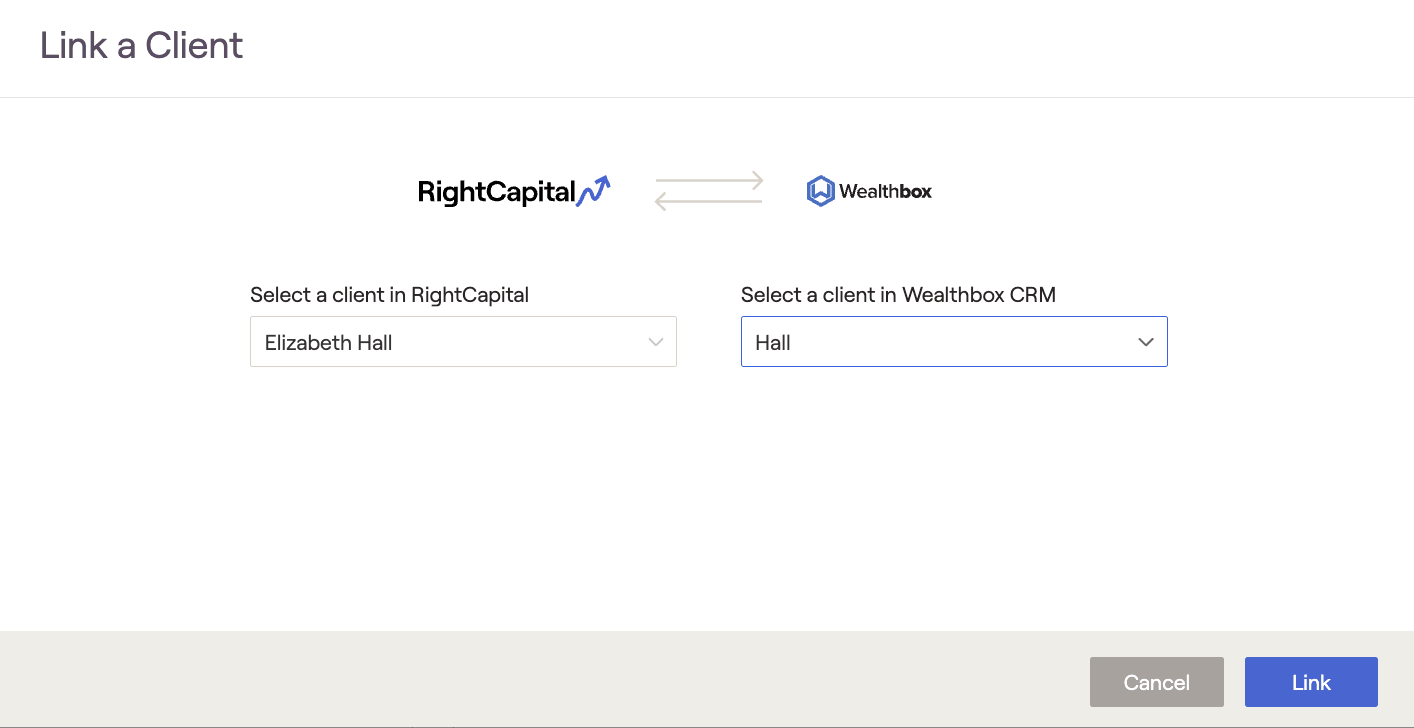Click the left-pointing sync arrow
The height and width of the screenshot is (728, 1414).
tap(709, 201)
